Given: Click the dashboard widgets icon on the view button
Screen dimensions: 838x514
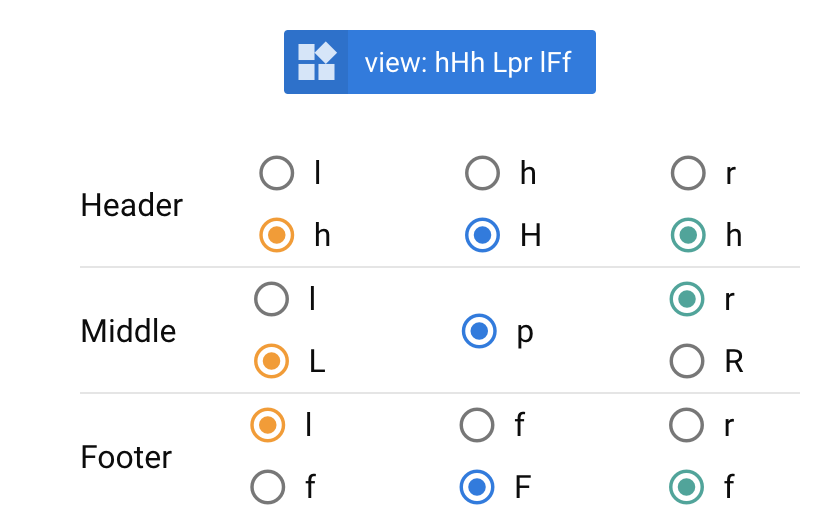Looking at the screenshot, I should [317, 62].
